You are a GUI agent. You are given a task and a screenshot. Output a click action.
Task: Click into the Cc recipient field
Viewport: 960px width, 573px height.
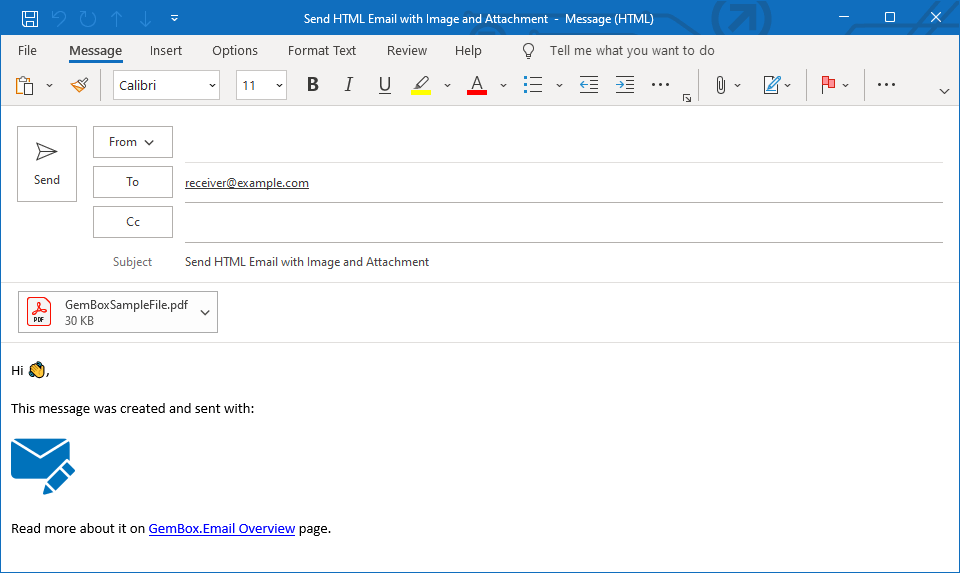[563, 222]
